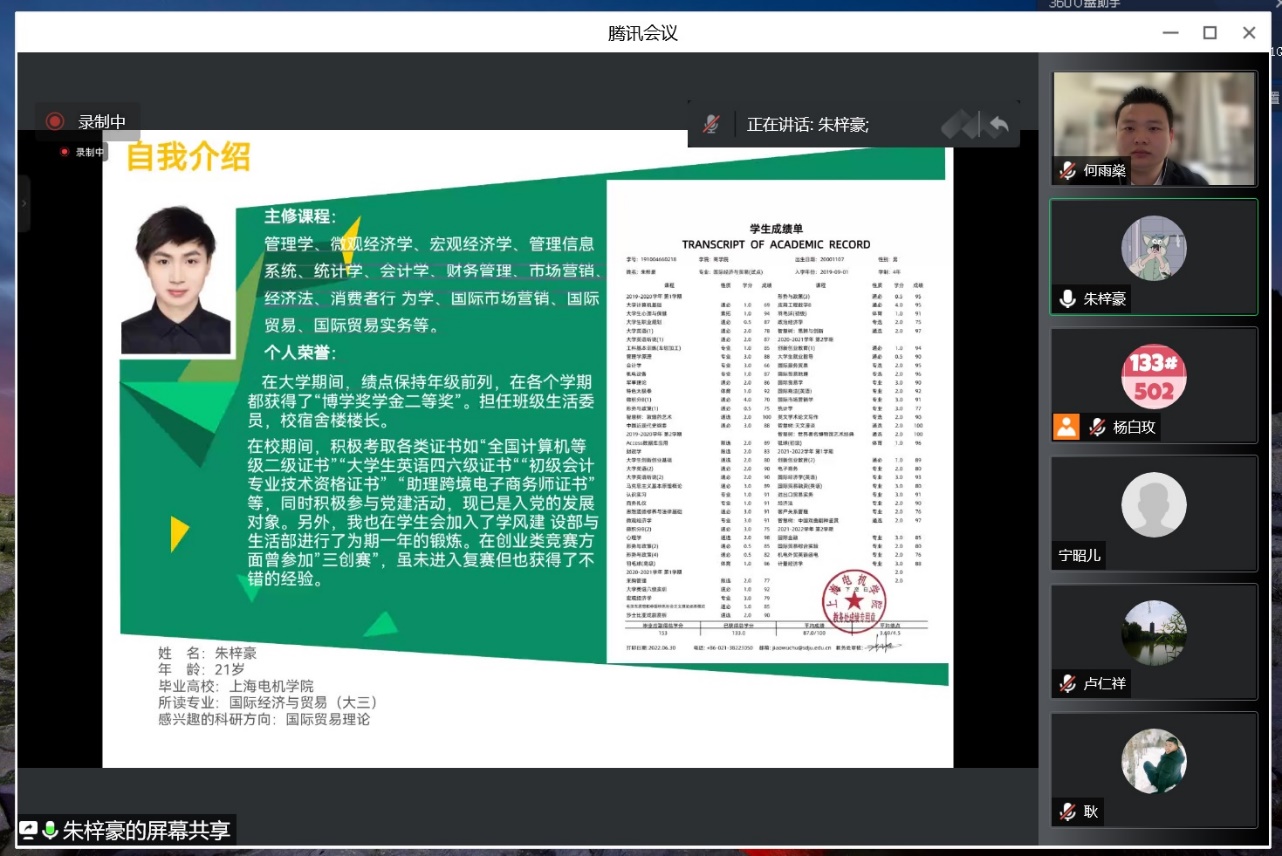Maximize the 腾讯会议 window
The height and width of the screenshot is (856, 1282).
[1209, 33]
